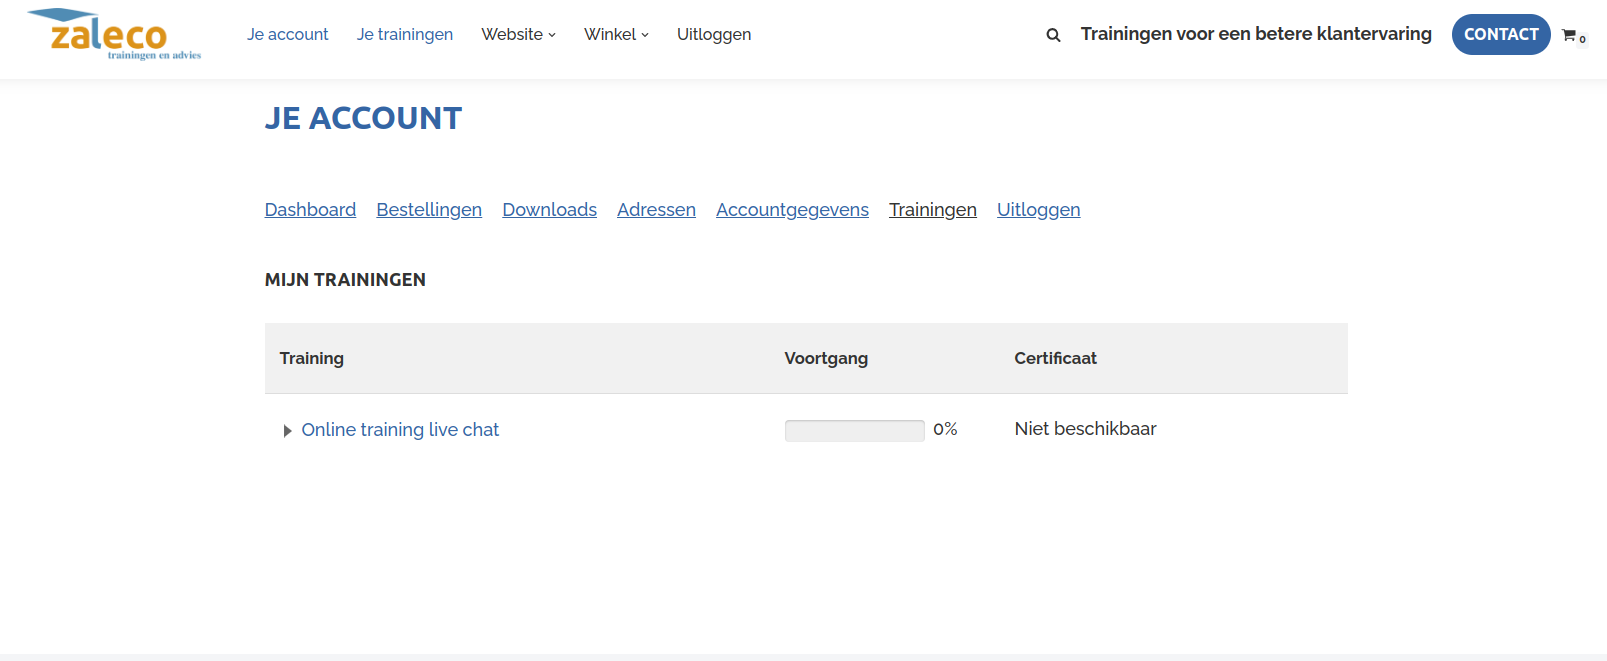This screenshot has height=661, width=1607.
Task: Switch to the Dashboard account tab
Action: click(x=310, y=210)
